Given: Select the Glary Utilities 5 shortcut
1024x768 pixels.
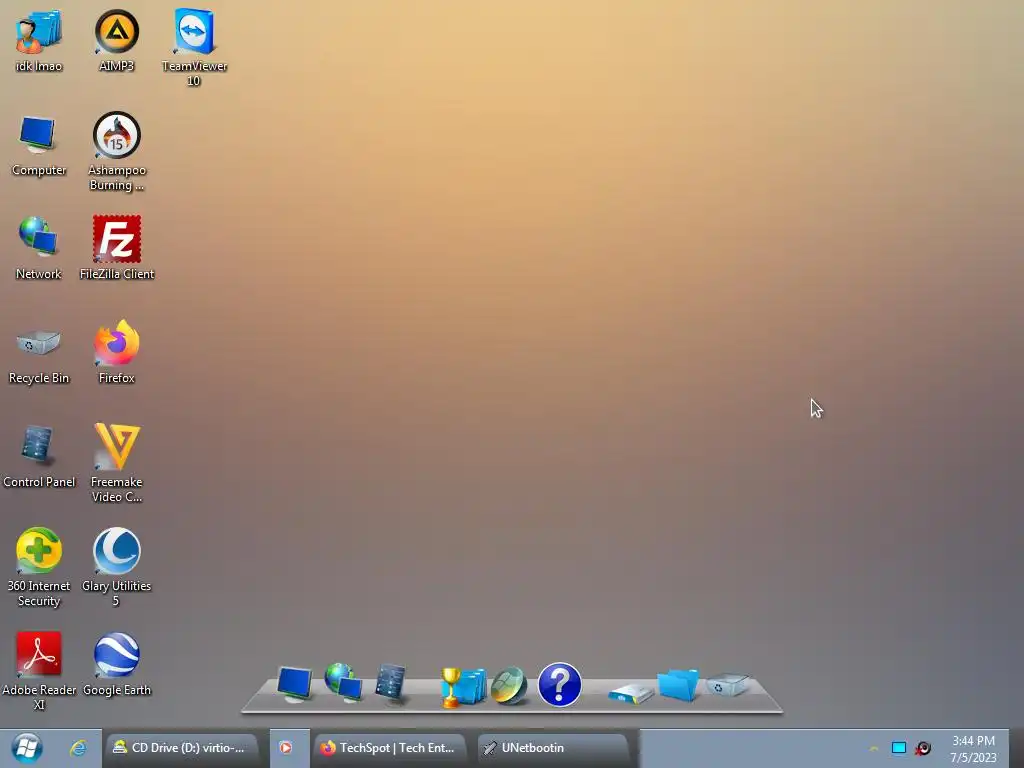Looking at the screenshot, I should coord(116,568).
